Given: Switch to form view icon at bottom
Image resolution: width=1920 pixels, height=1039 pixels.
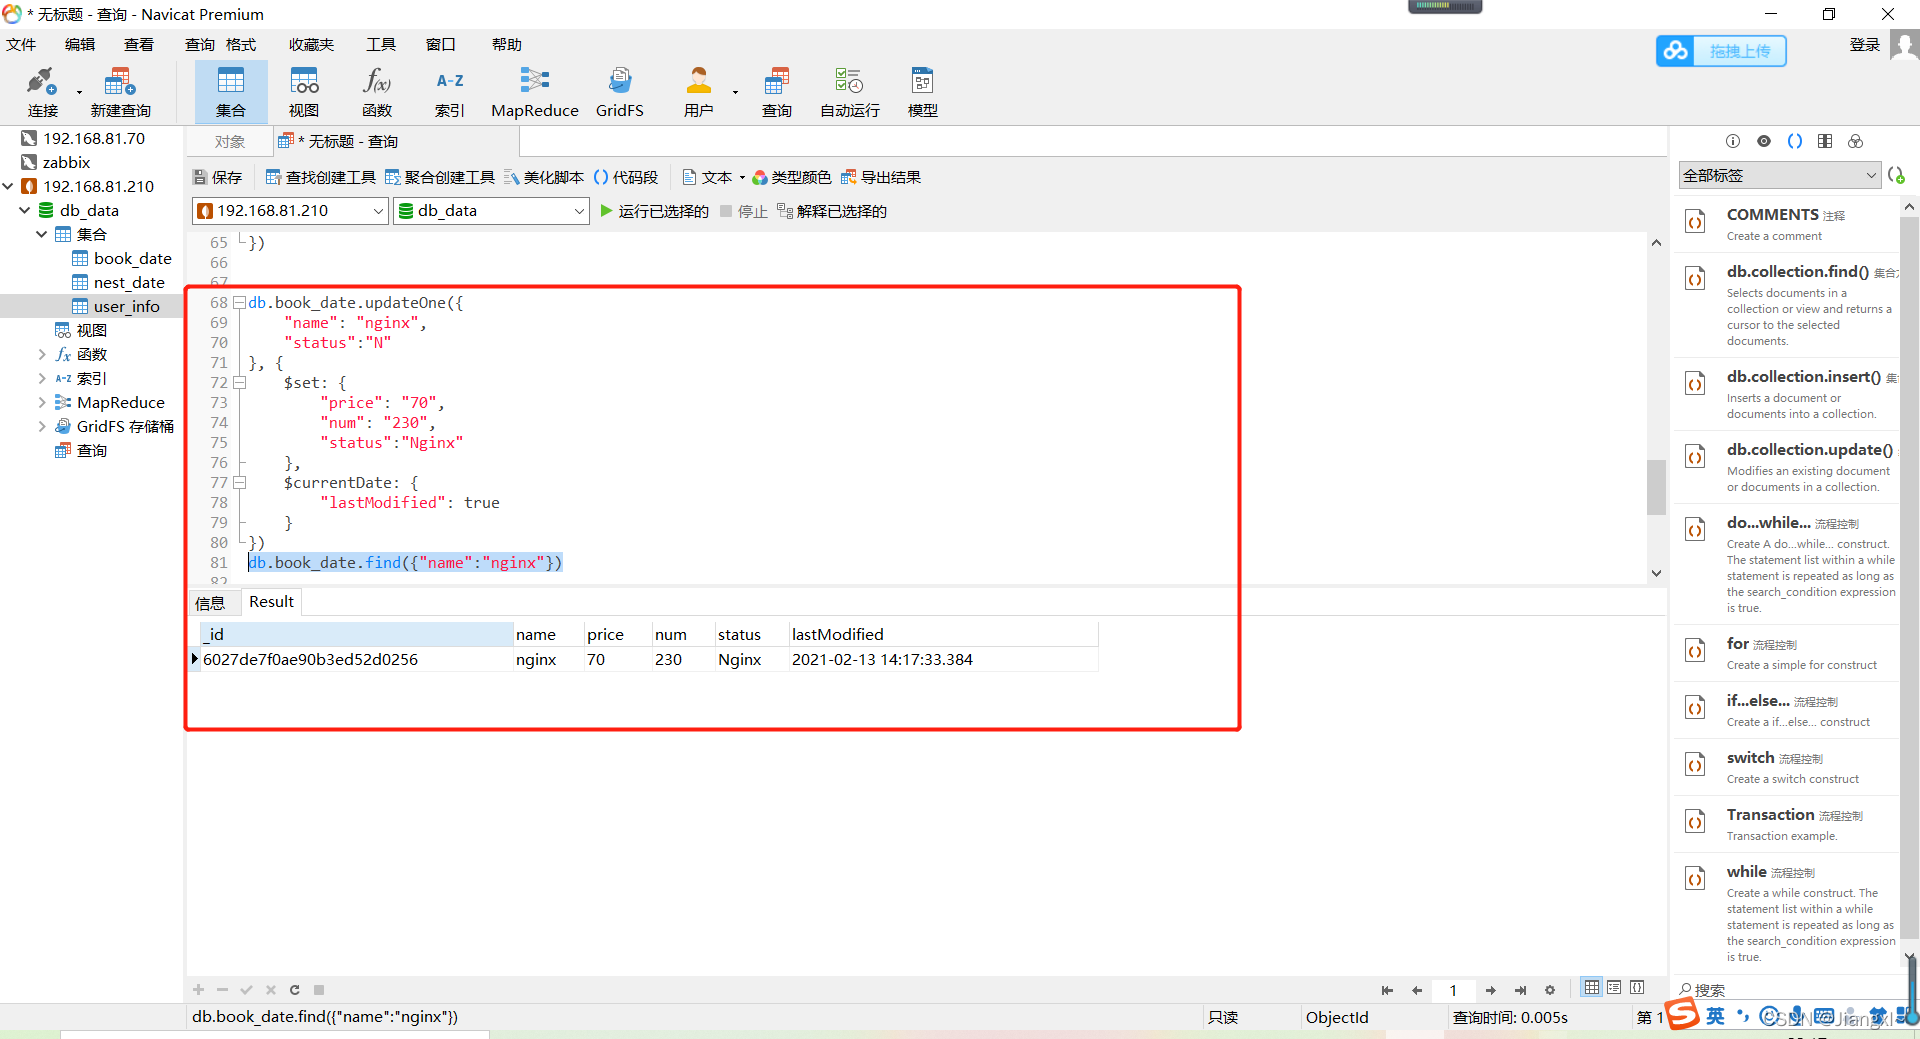Looking at the screenshot, I should (x=1614, y=988).
